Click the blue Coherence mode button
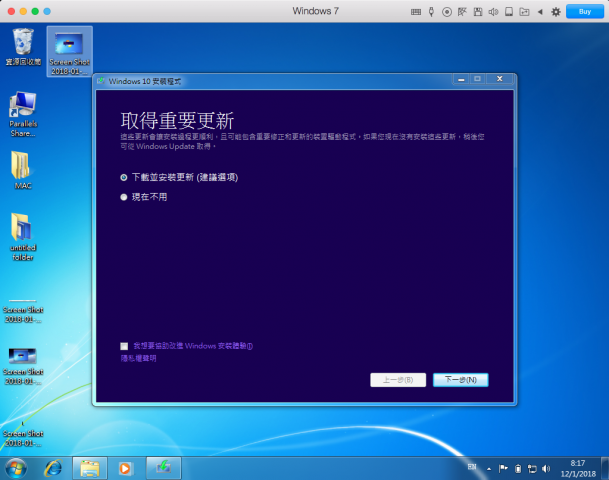 47,12
